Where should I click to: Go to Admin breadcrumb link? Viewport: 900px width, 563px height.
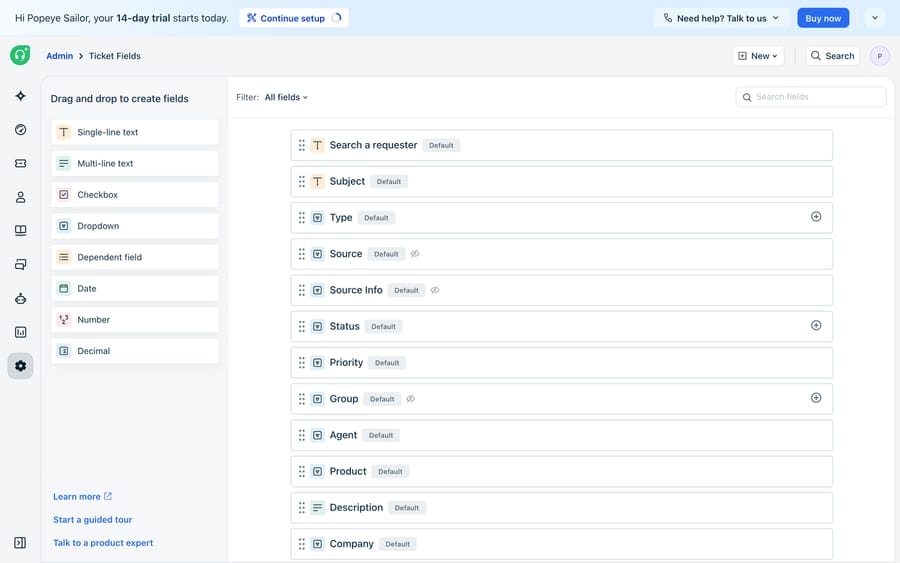(60, 56)
